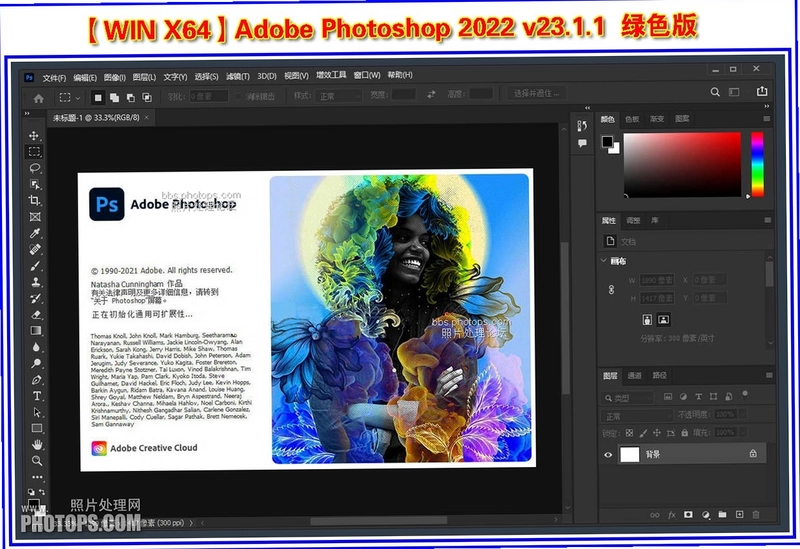Click the 选择并遮住 button

[x=536, y=93]
